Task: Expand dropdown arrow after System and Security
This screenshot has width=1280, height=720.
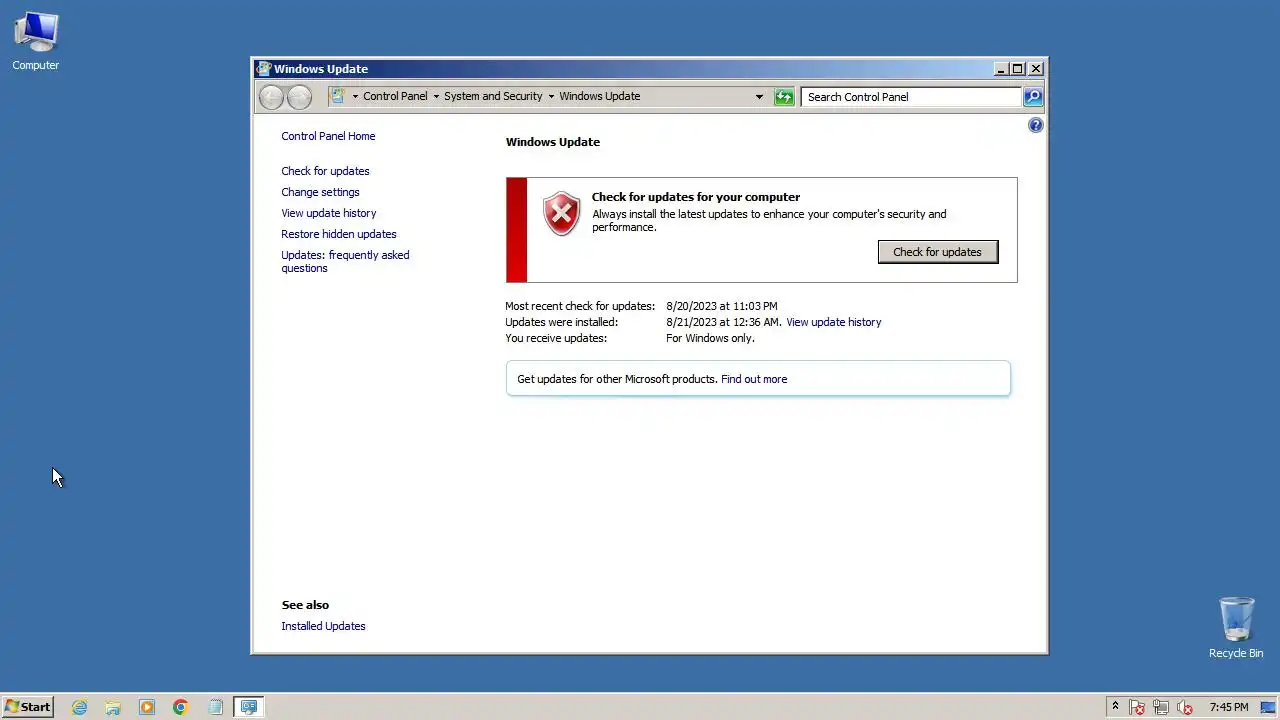Action: [551, 97]
